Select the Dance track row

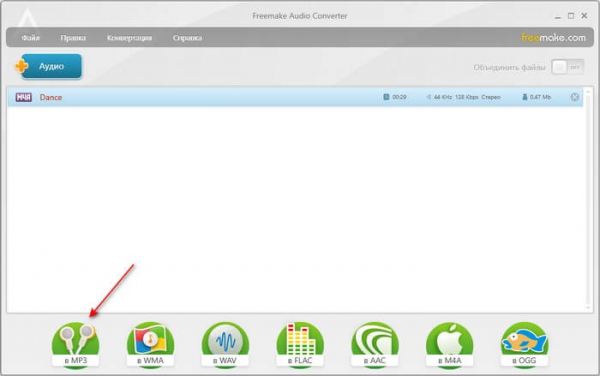click(295, 97)
